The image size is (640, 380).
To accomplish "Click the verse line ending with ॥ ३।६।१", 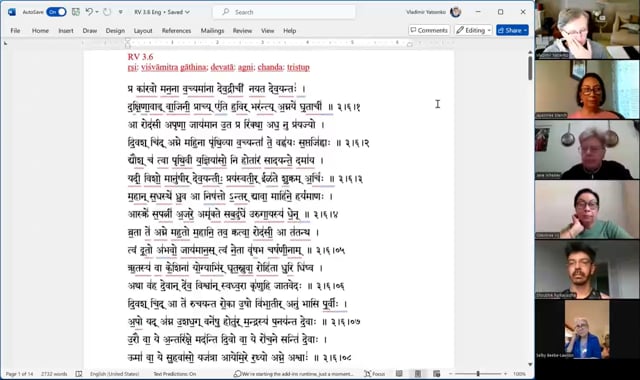I will (244, 107).
